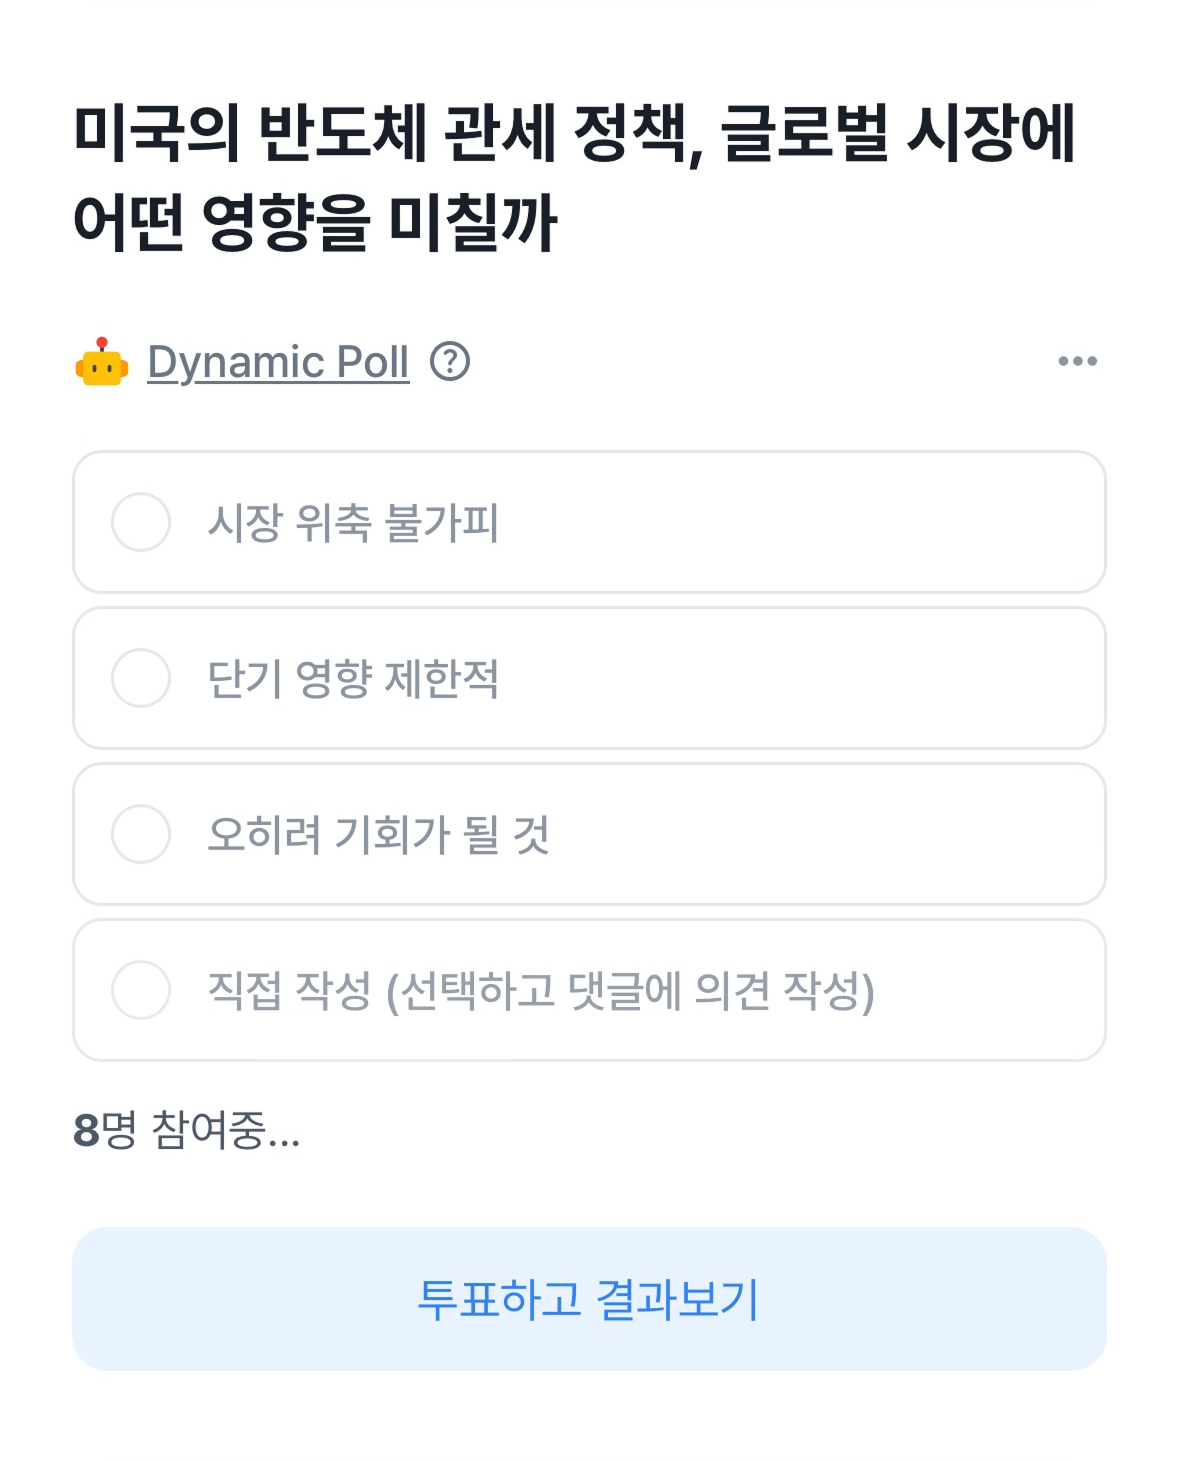1179x1461 pixels.
Task: Open the Dynamic Poll link
Action: 278,362
